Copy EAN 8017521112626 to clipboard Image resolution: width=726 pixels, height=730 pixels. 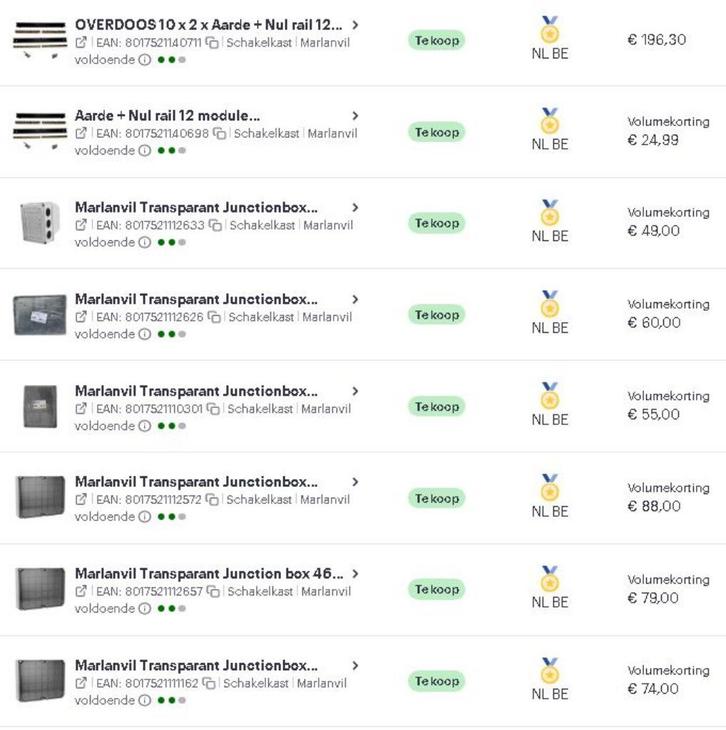click(214, 317)
